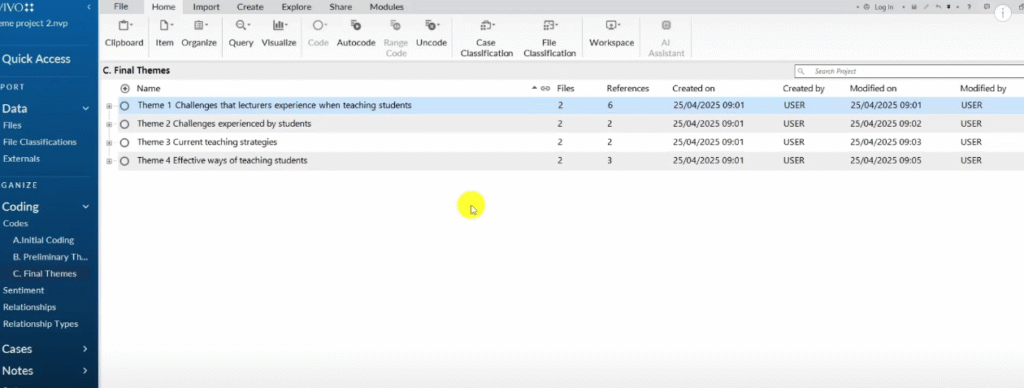Select the Theme 3 code circle
The image size is (1024, 388).
coord(125,142)
